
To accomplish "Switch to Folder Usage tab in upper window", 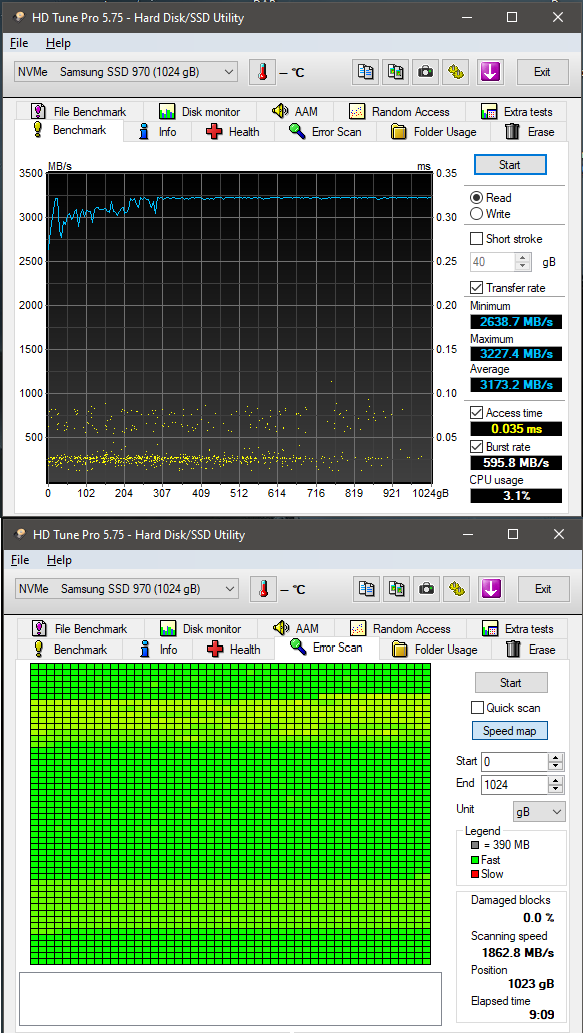I will tap(433, 132).
